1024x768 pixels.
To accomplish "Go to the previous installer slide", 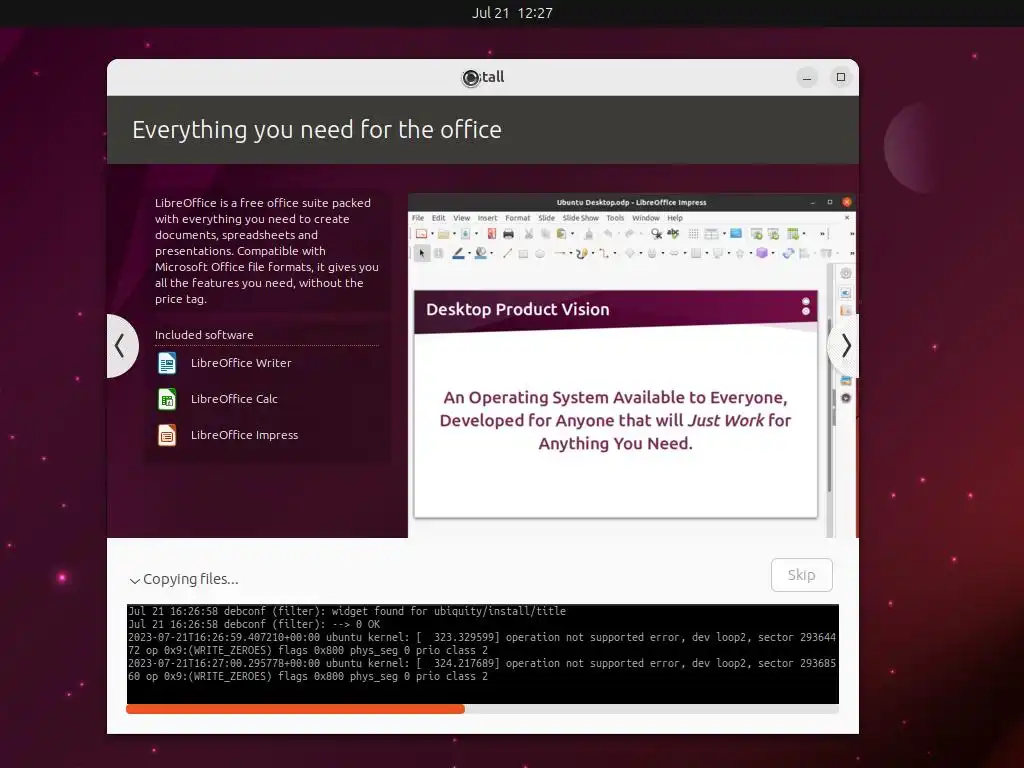I will [121, 345].
